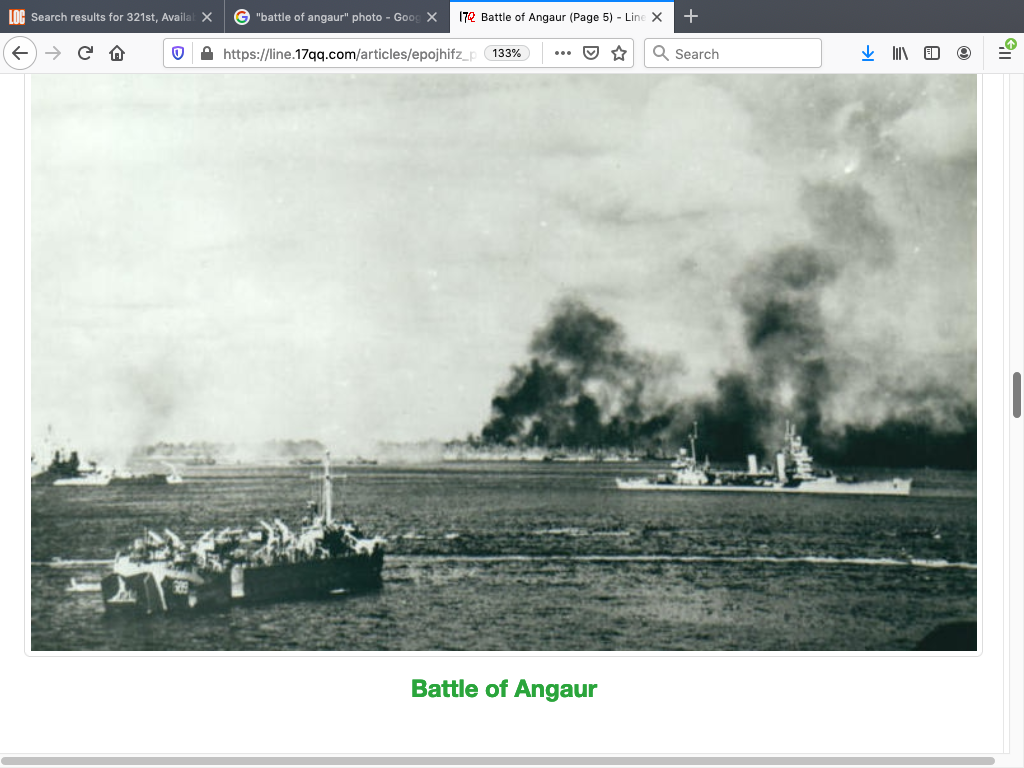
Task: Close the Battle of Angaur tab
Action: pos(657,17)
